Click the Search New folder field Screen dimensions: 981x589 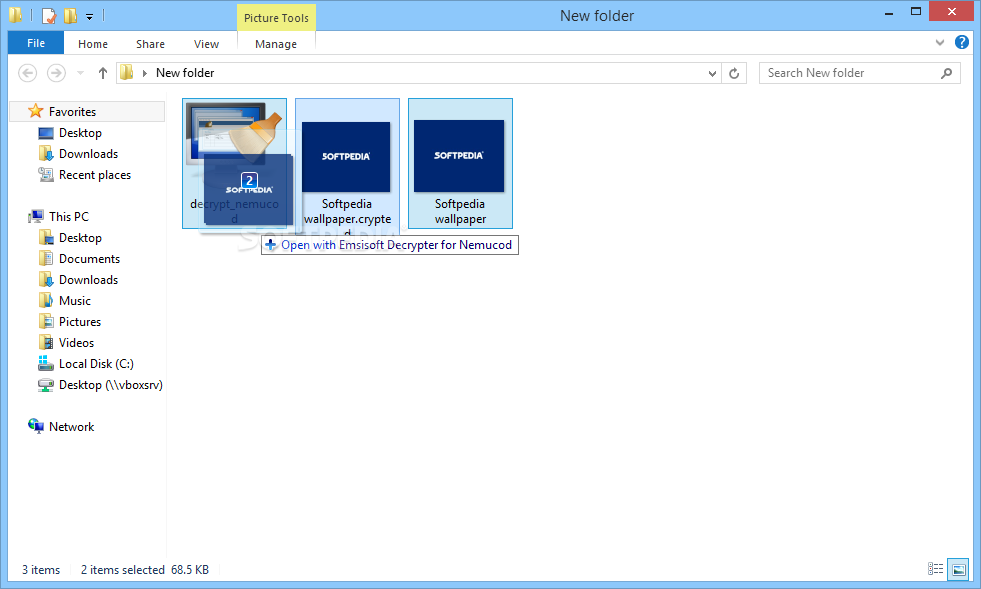860,73
